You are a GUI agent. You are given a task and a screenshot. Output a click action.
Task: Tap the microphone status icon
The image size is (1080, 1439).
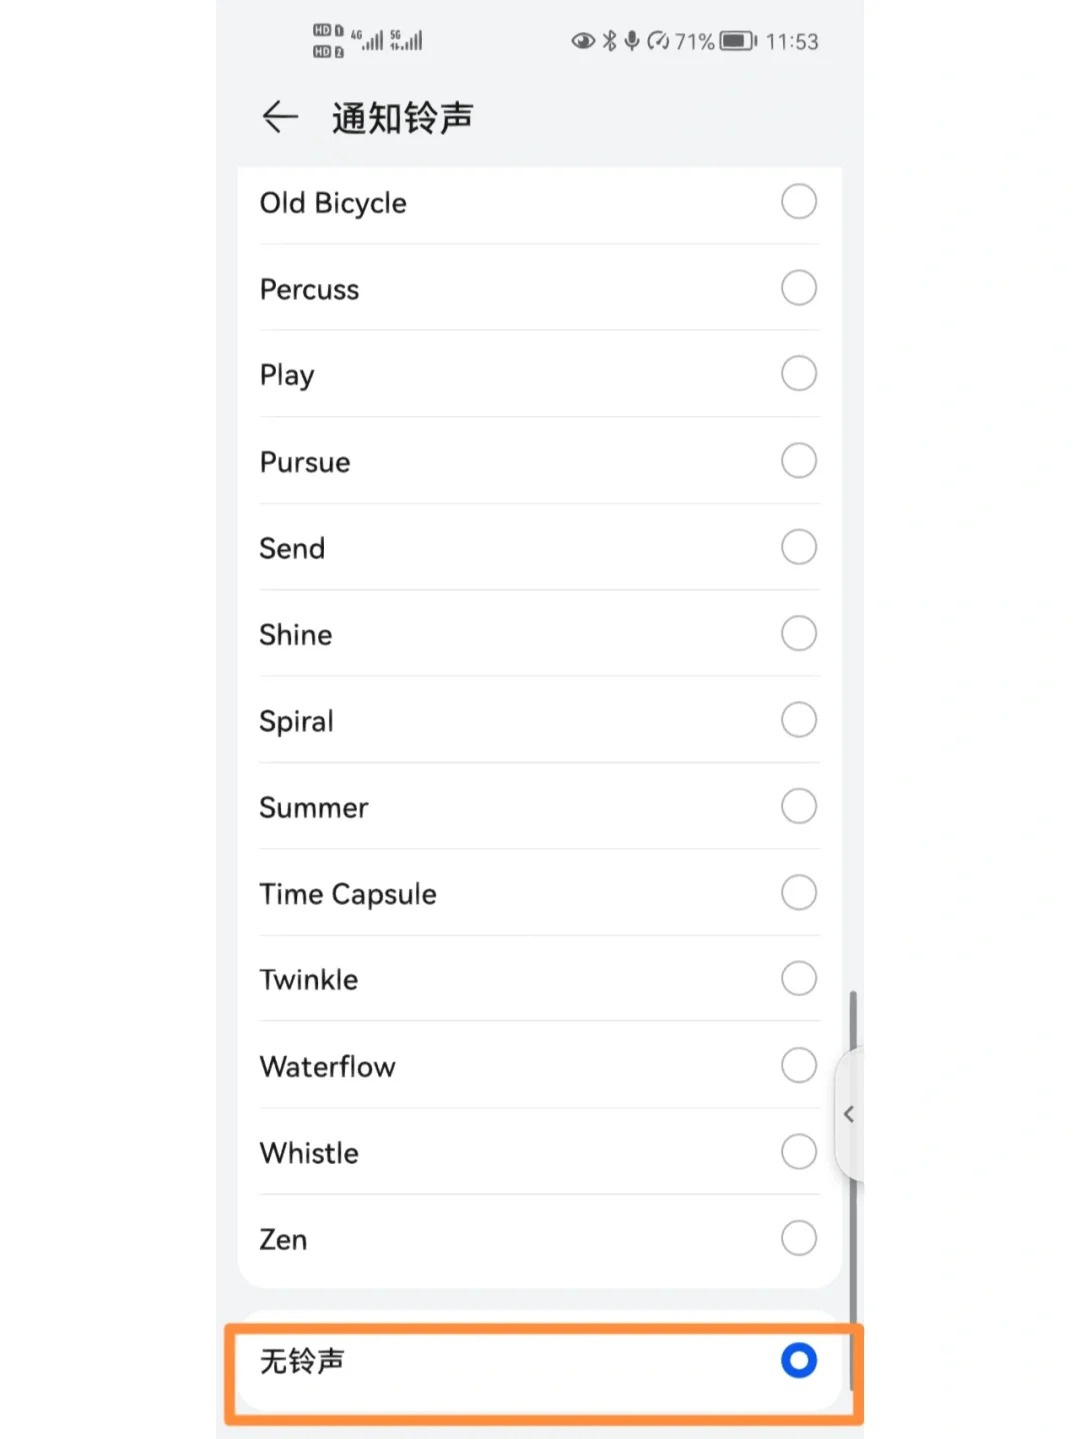632,41
